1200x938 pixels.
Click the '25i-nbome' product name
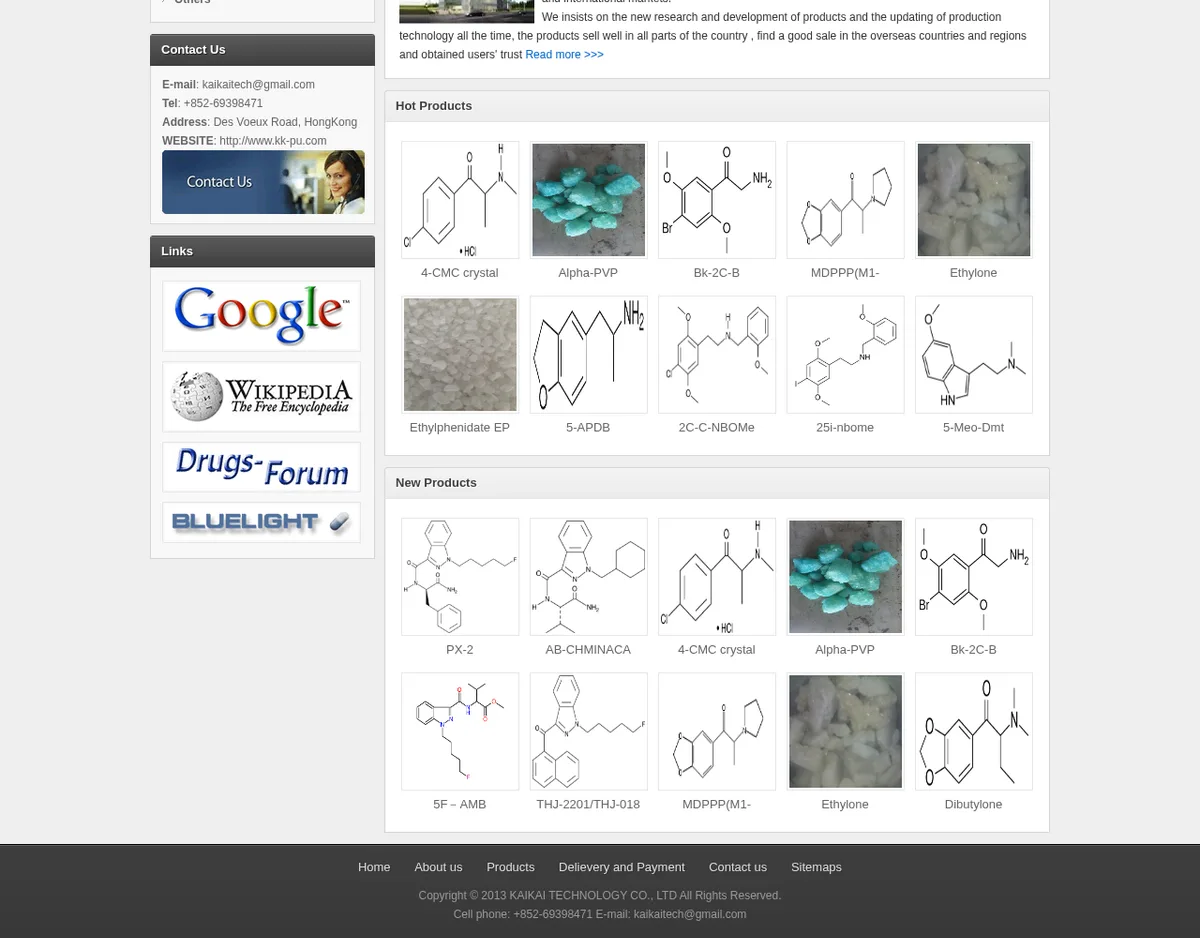pyautogui.click(x=845, y=427)
